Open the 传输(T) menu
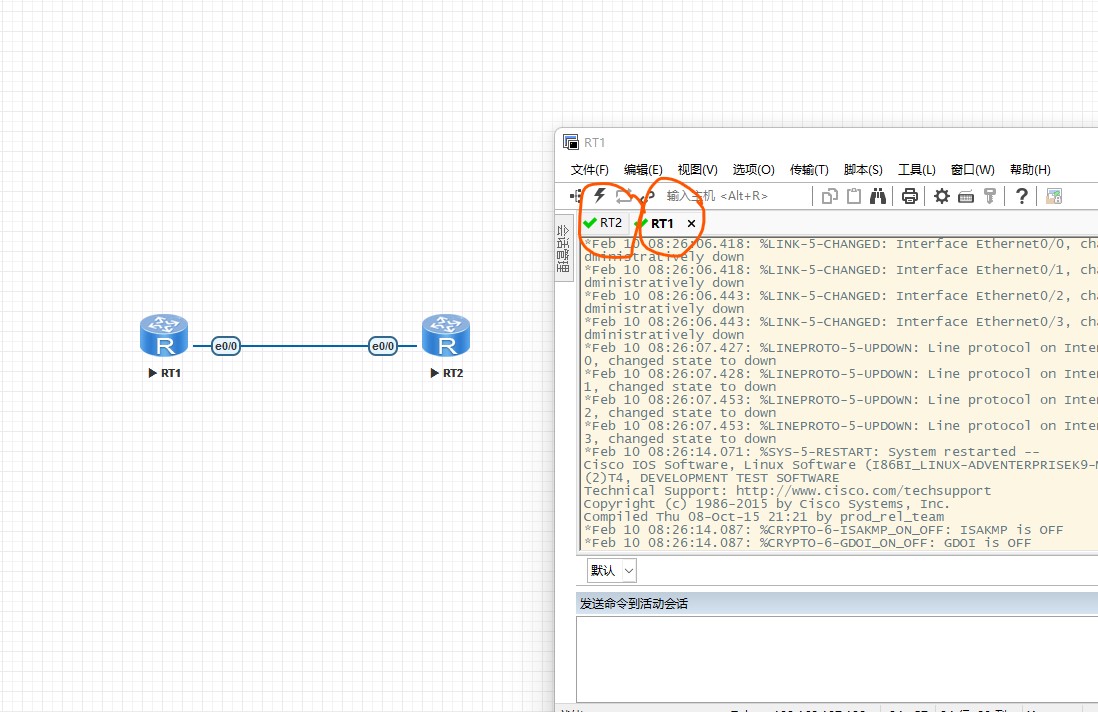This screenshot has width=1098, height=712. point(809,169)
